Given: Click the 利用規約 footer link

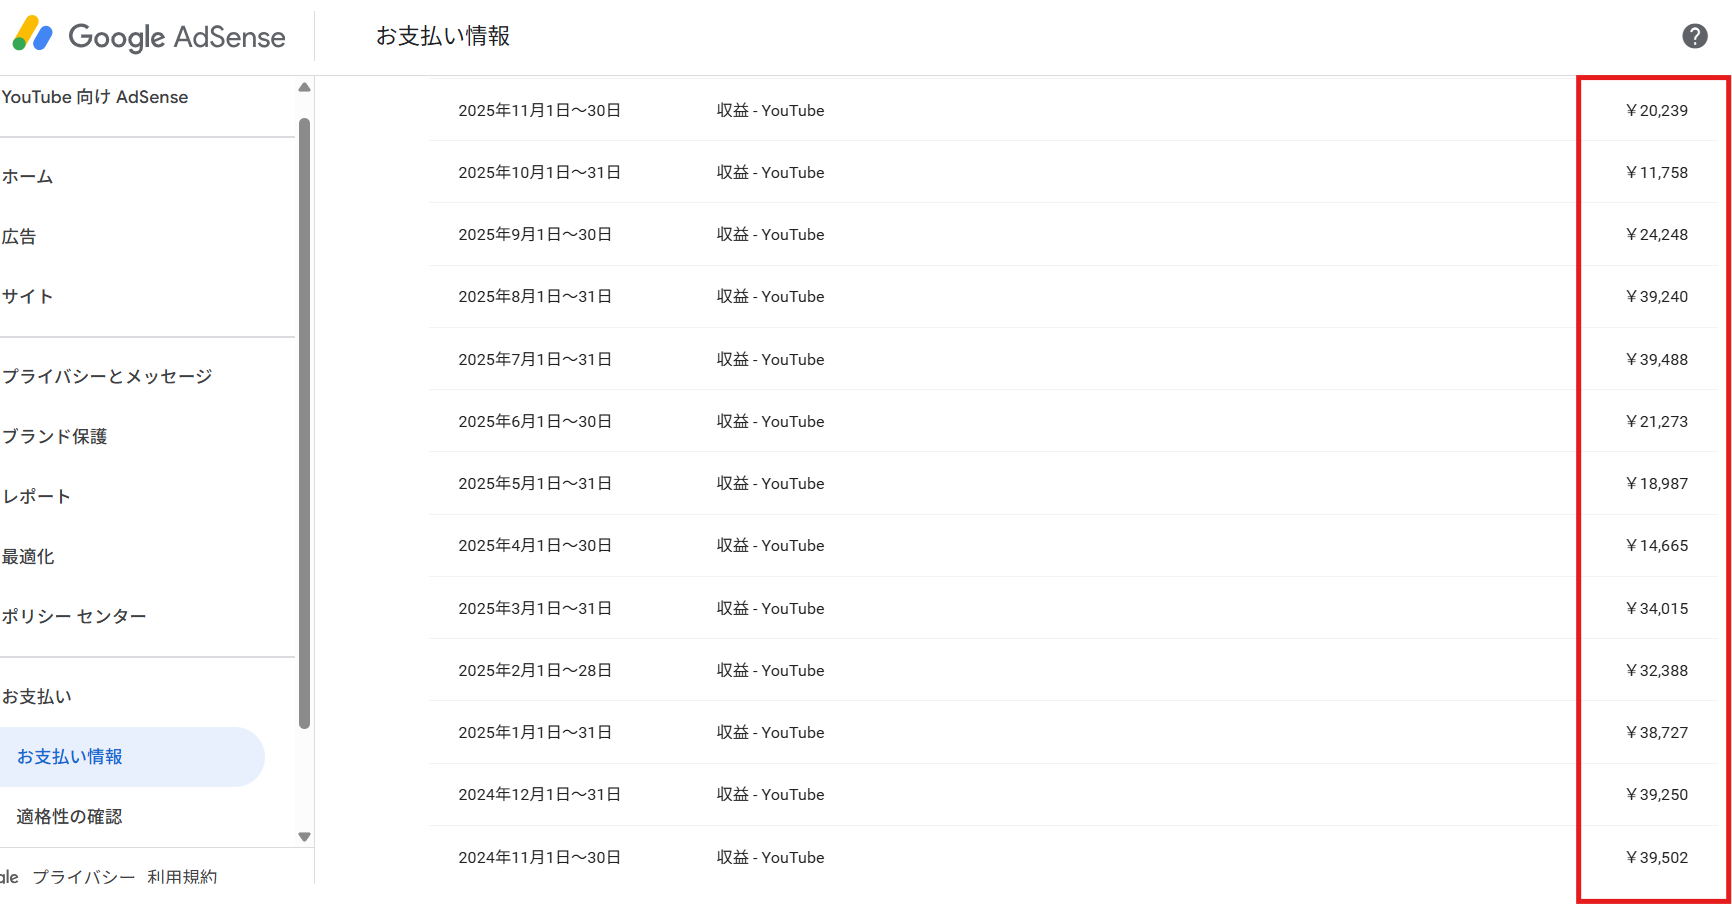Looking at the screenshot, I should tap(181, 876).
